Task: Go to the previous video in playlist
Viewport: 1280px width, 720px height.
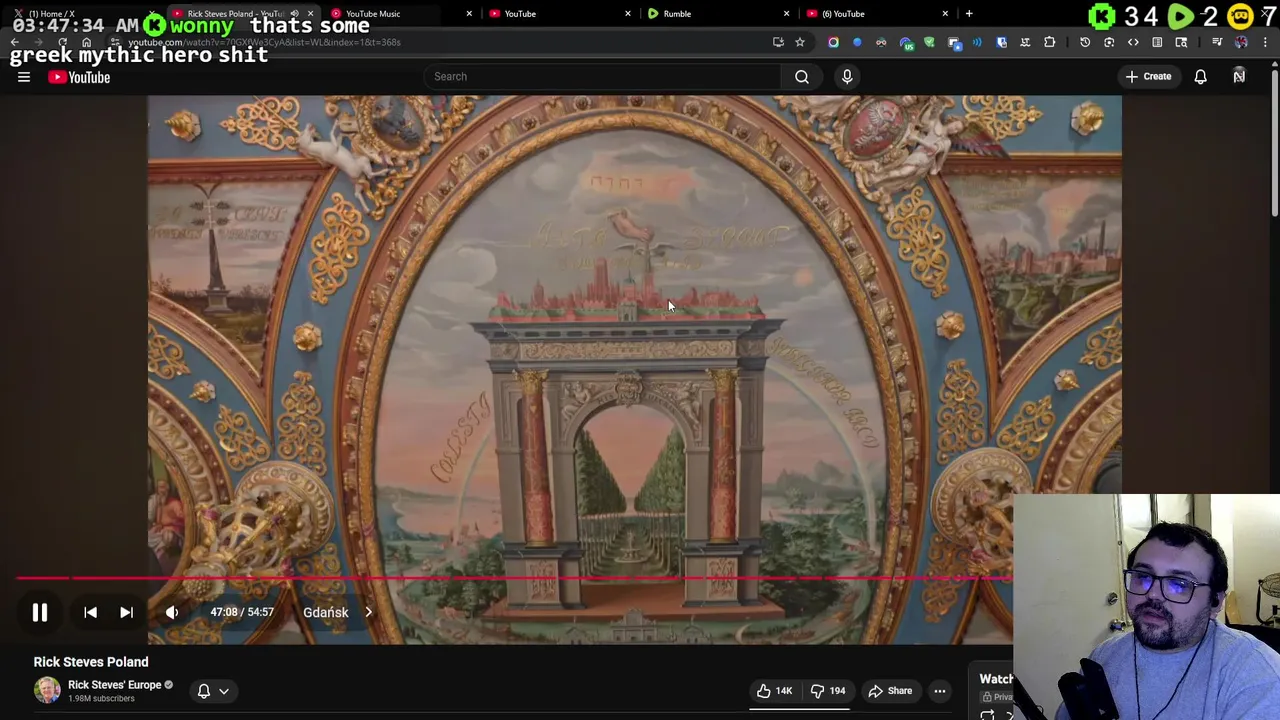Action: click(x=90, y=612)
